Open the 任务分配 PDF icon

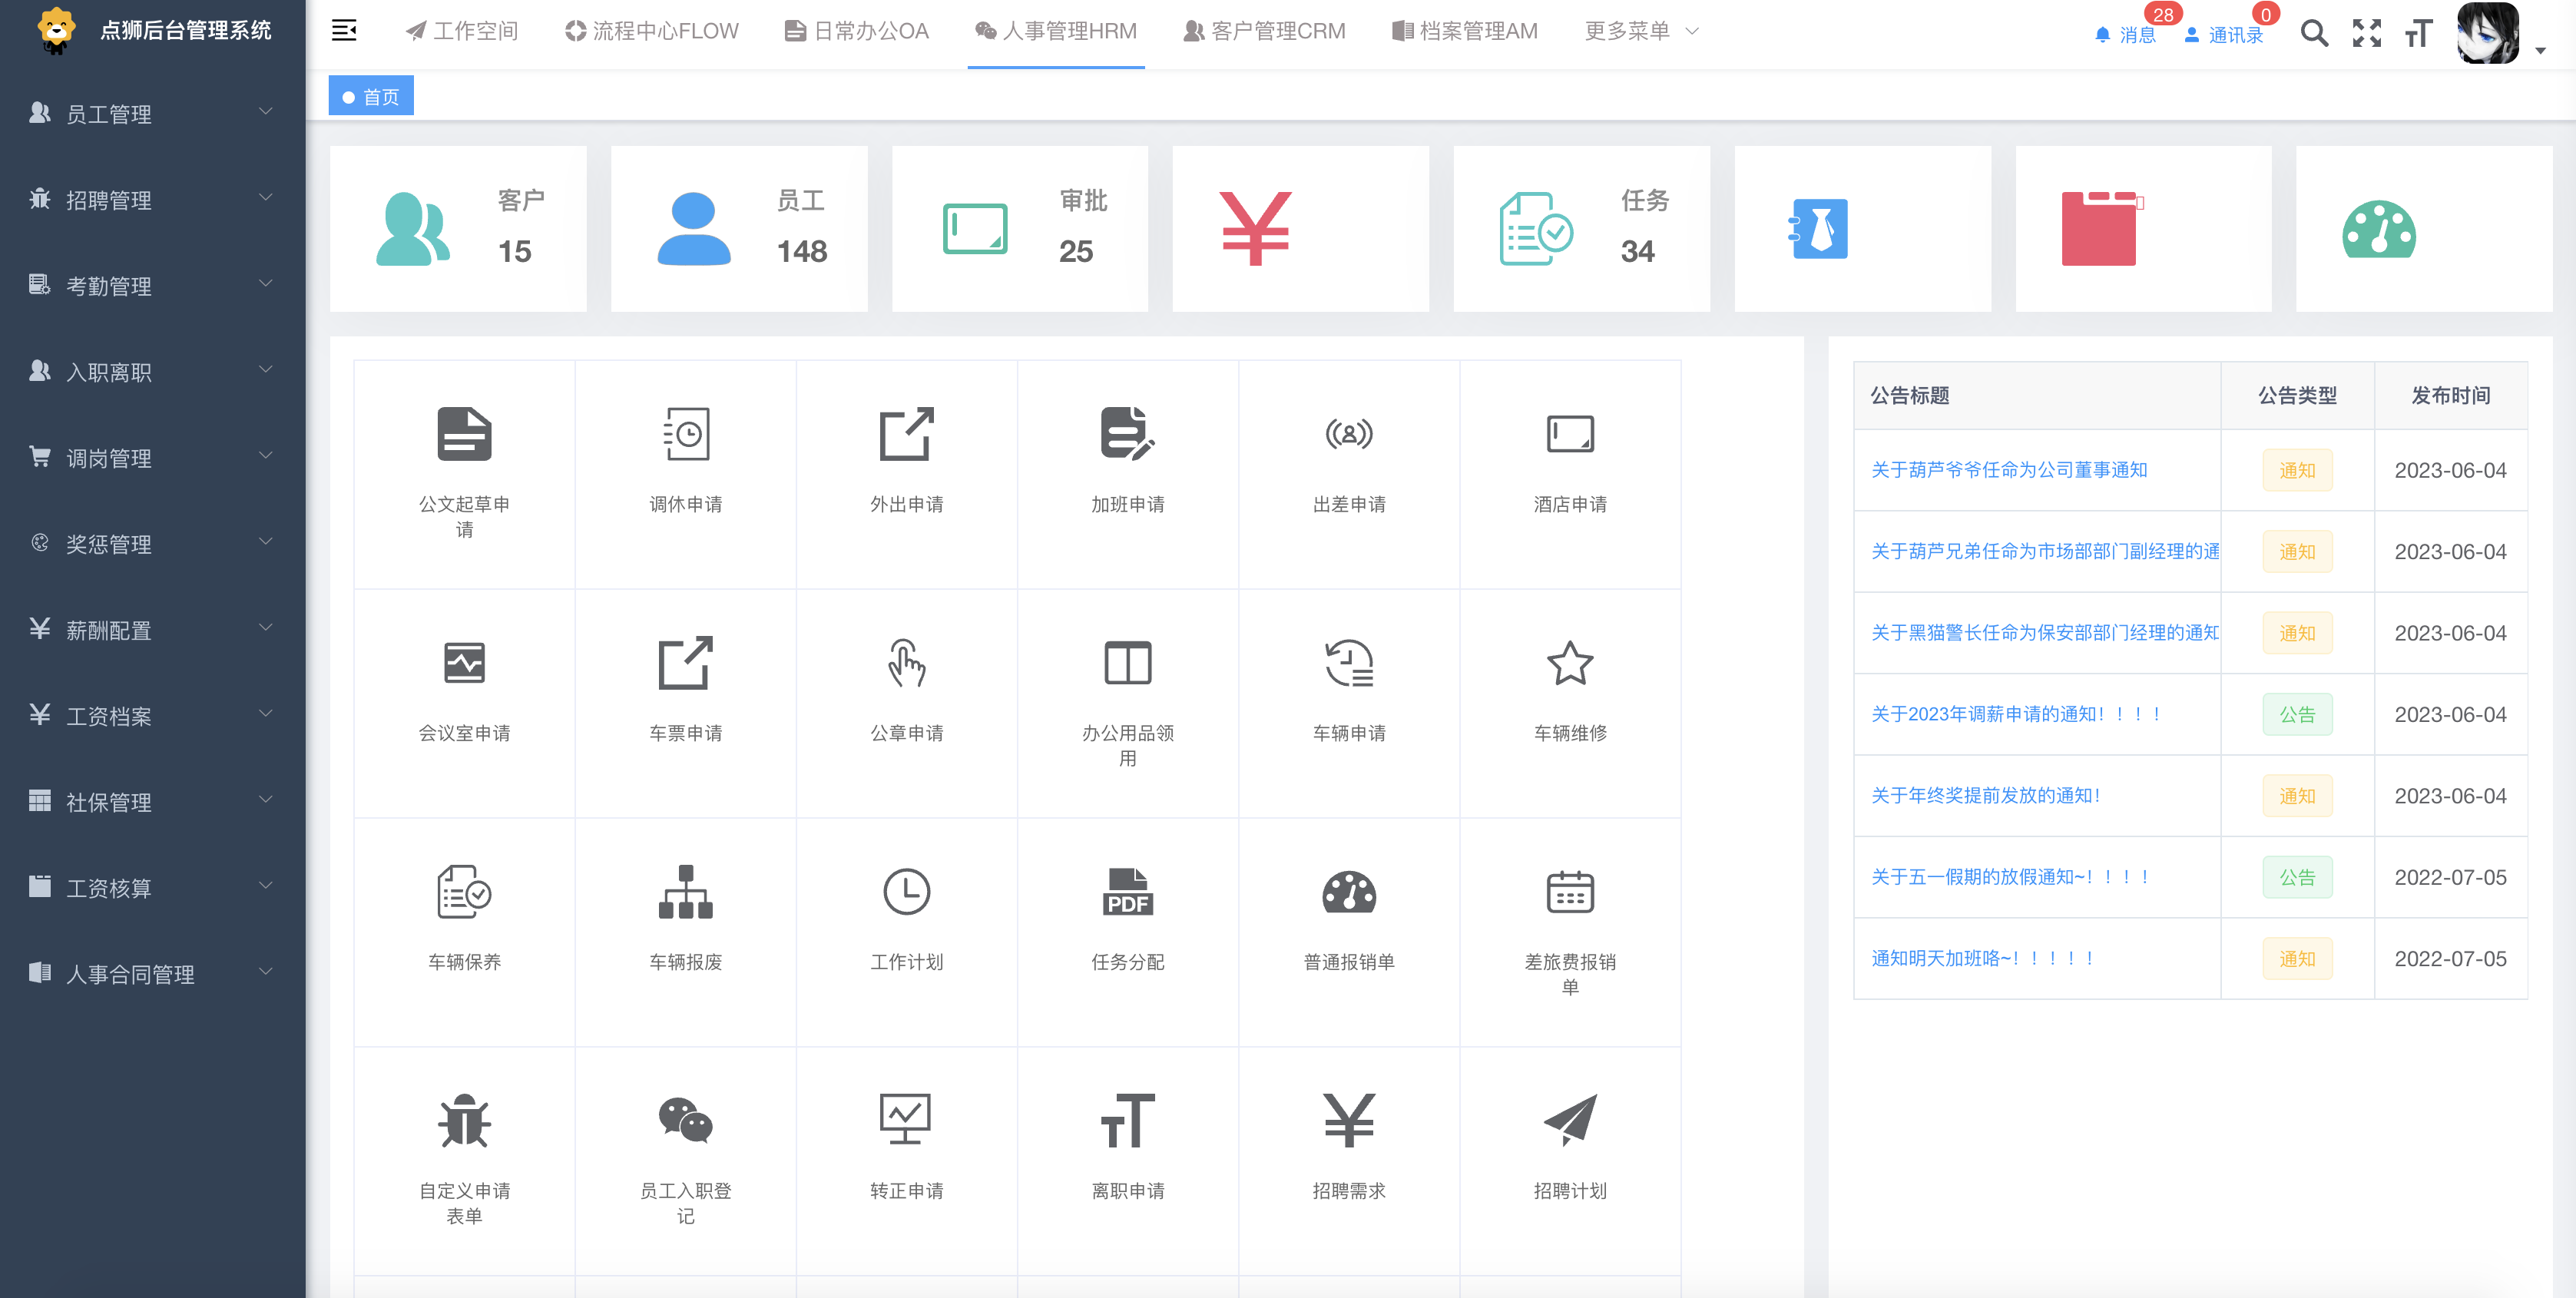tap(1128, 892)
